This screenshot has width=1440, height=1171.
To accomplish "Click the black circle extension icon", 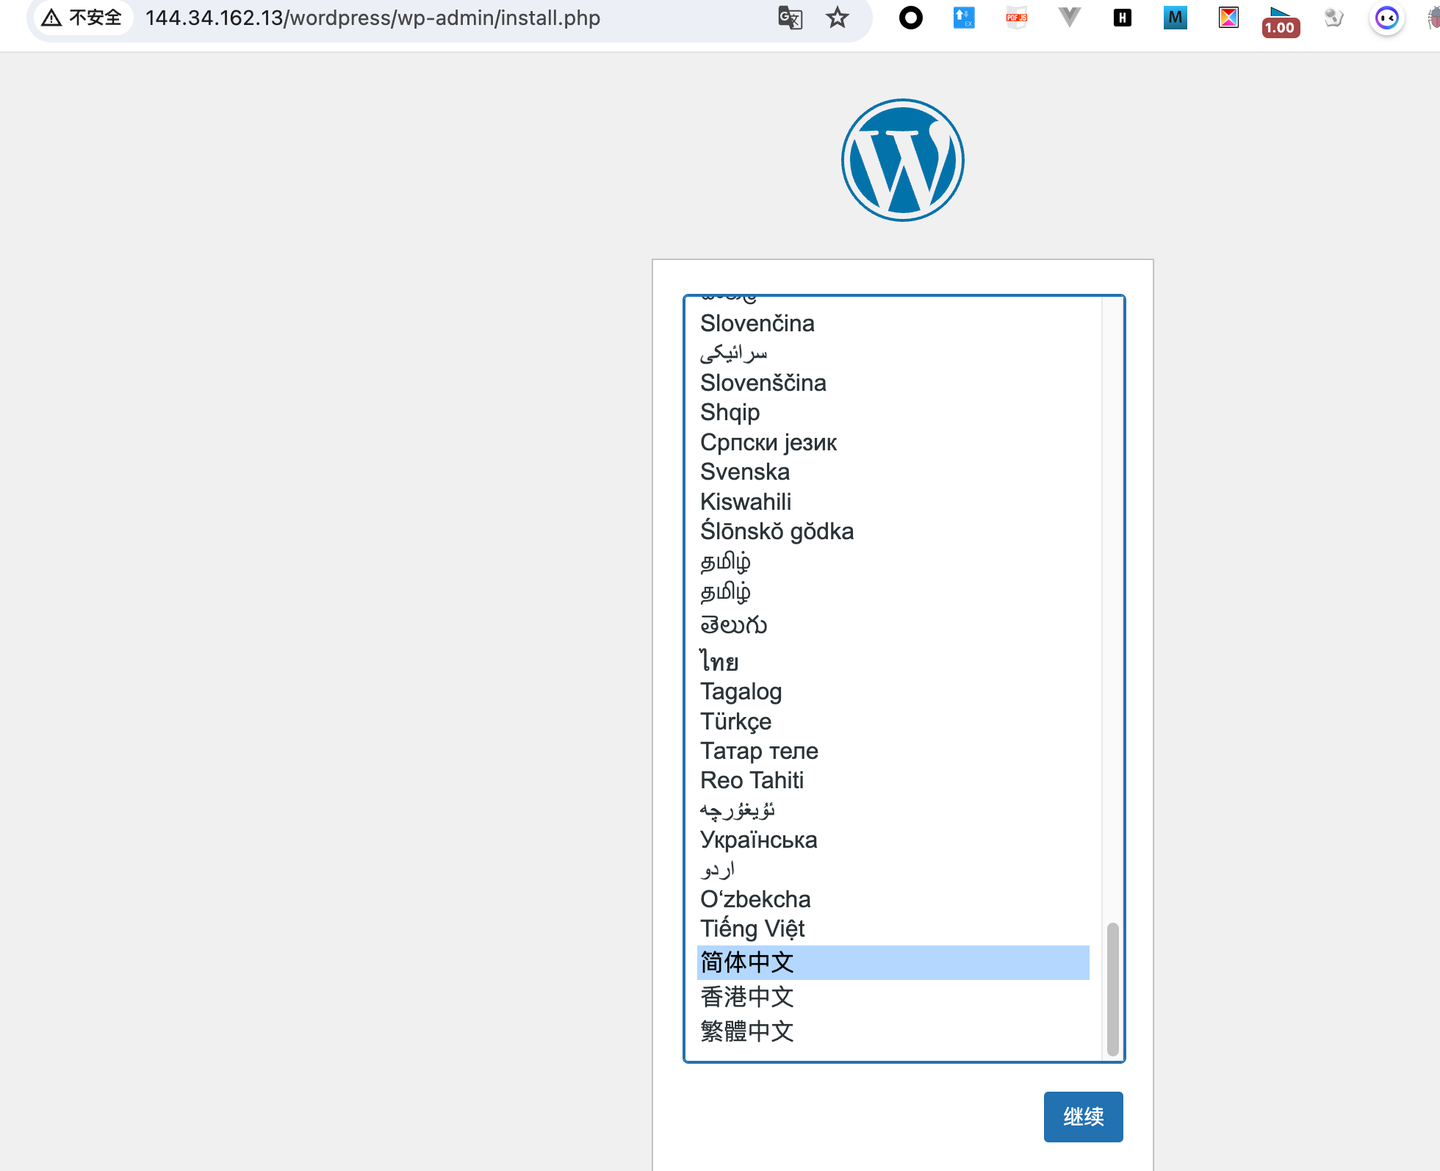I will point(910,17).
